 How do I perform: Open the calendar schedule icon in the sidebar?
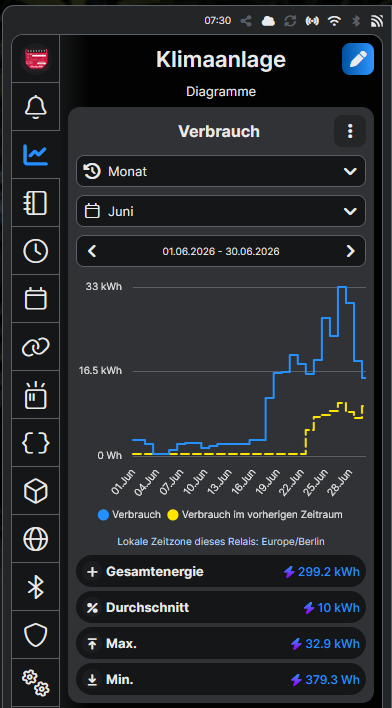coord(36,298)
